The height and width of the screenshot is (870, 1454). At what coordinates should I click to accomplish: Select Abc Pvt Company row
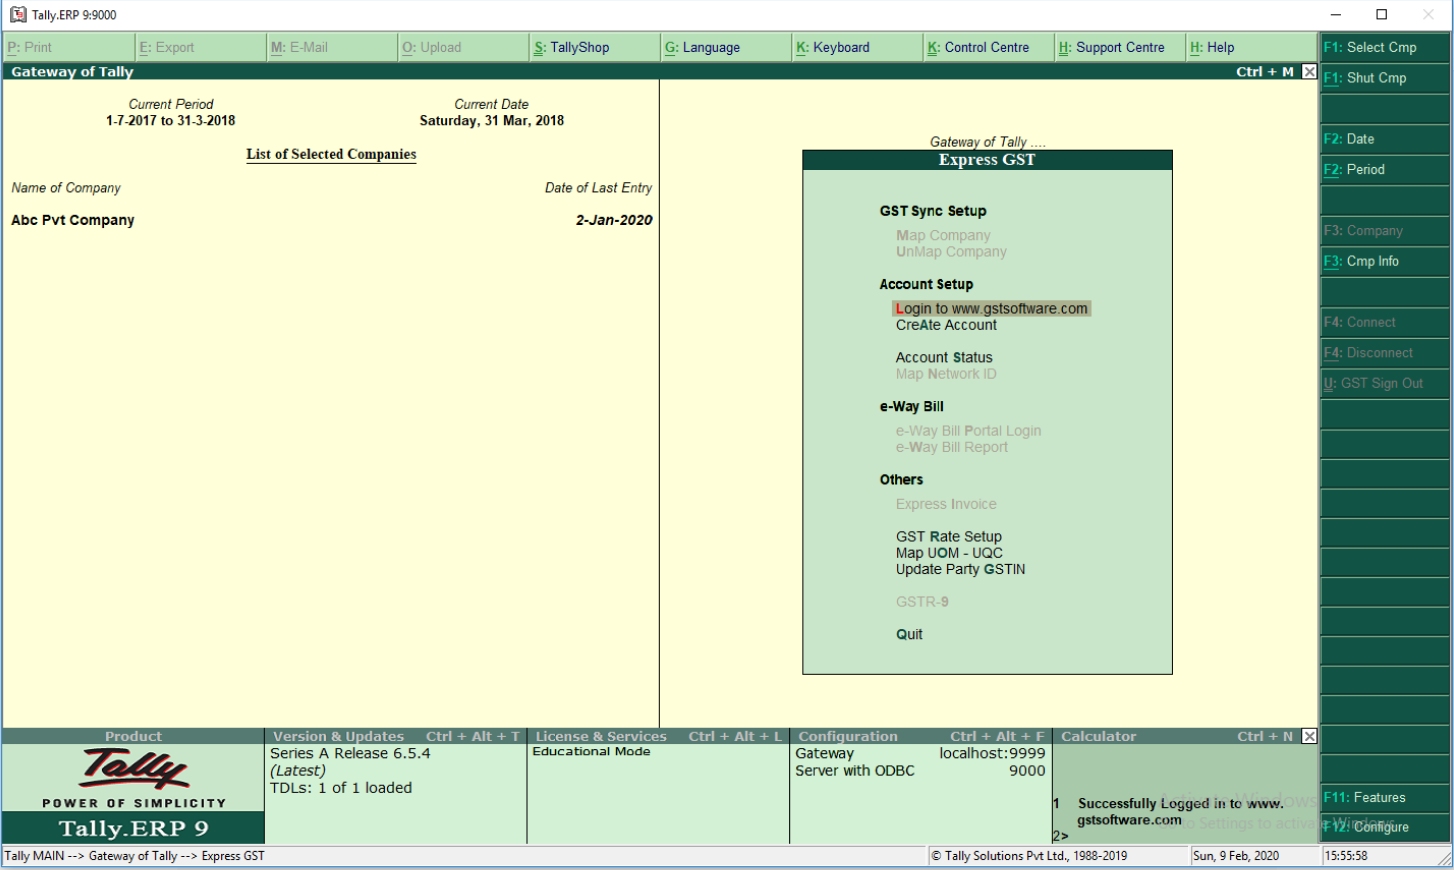click(x=331, y=220)
